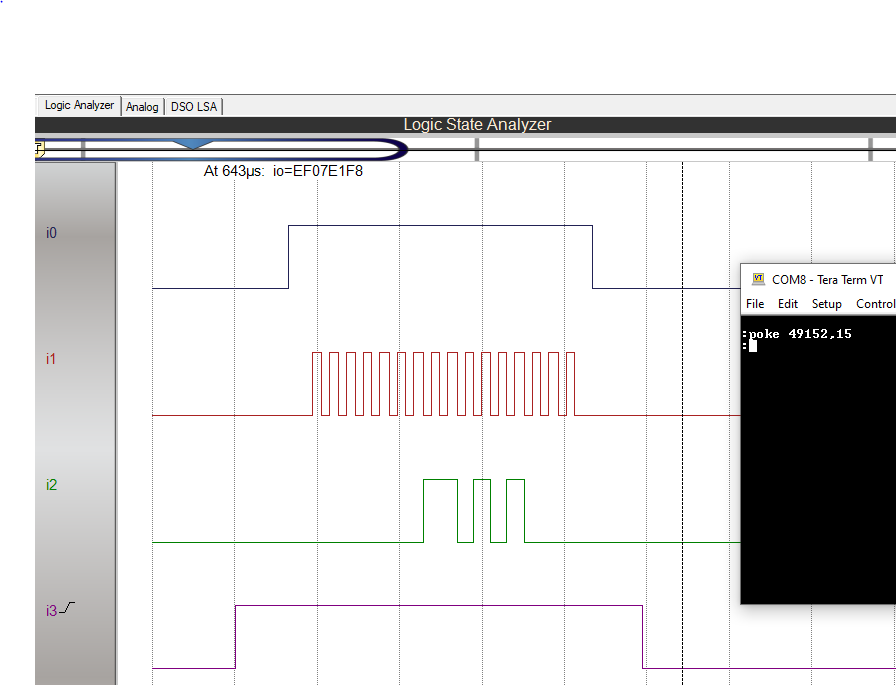Click the Tera Term VT title icon
896x685 pixels.
[758, 279]
